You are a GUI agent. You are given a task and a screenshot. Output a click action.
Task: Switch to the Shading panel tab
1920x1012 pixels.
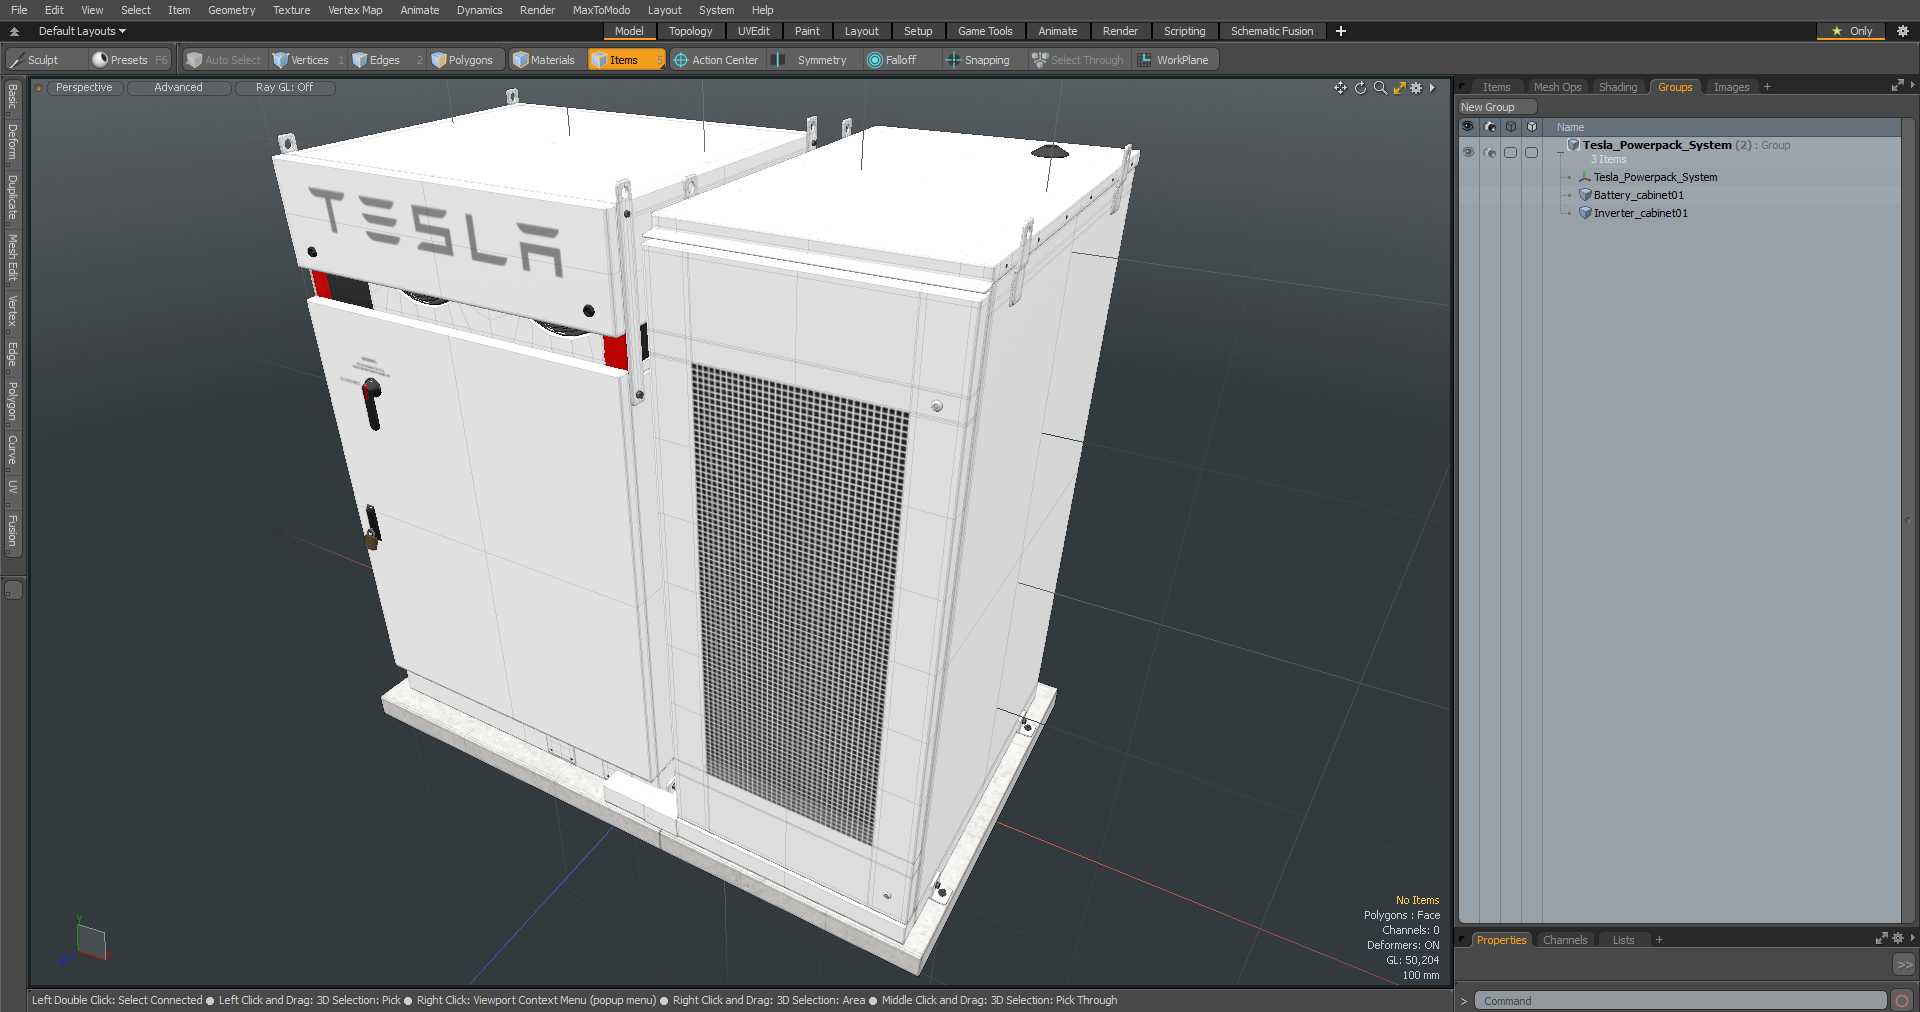coord(1618,87)
